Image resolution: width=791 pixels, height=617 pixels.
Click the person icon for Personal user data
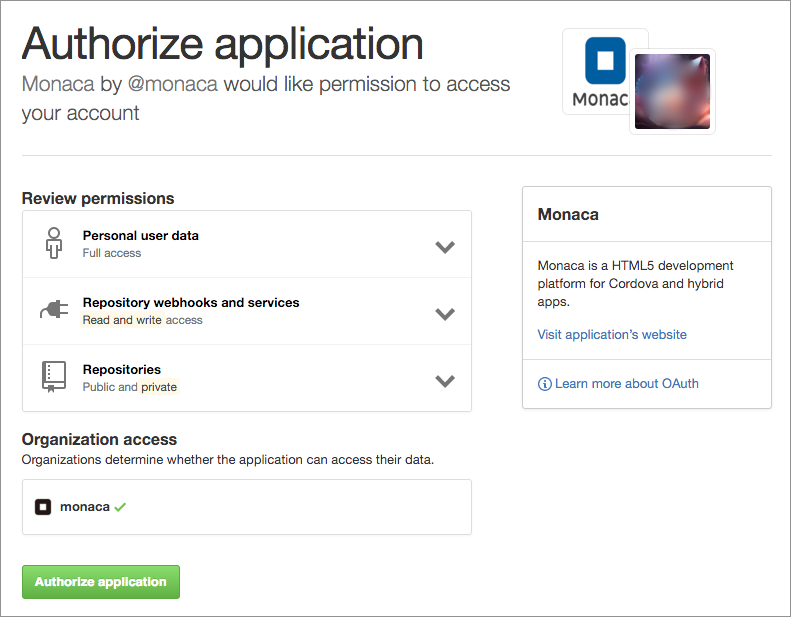(x=54, y=243)
